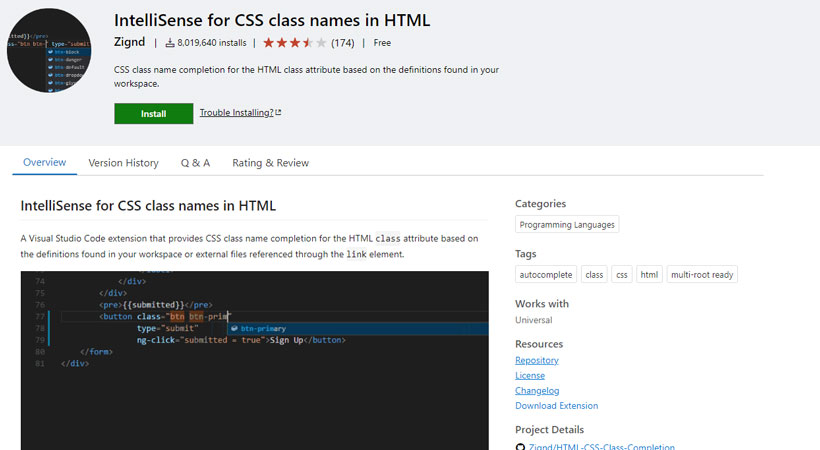Click the extension's round logo thumbnail
Image resolution: width=820 pixels, height=450 pixels.
pos(49,50)
